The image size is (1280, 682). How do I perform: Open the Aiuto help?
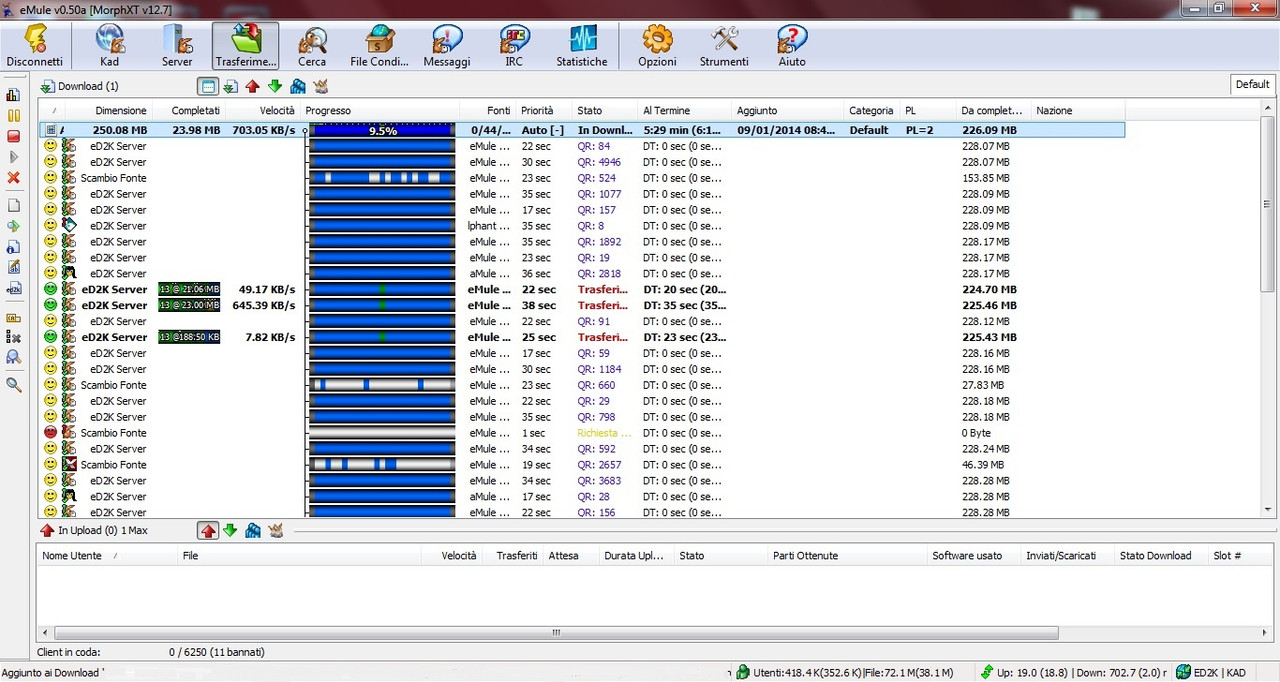click(792, 46)
